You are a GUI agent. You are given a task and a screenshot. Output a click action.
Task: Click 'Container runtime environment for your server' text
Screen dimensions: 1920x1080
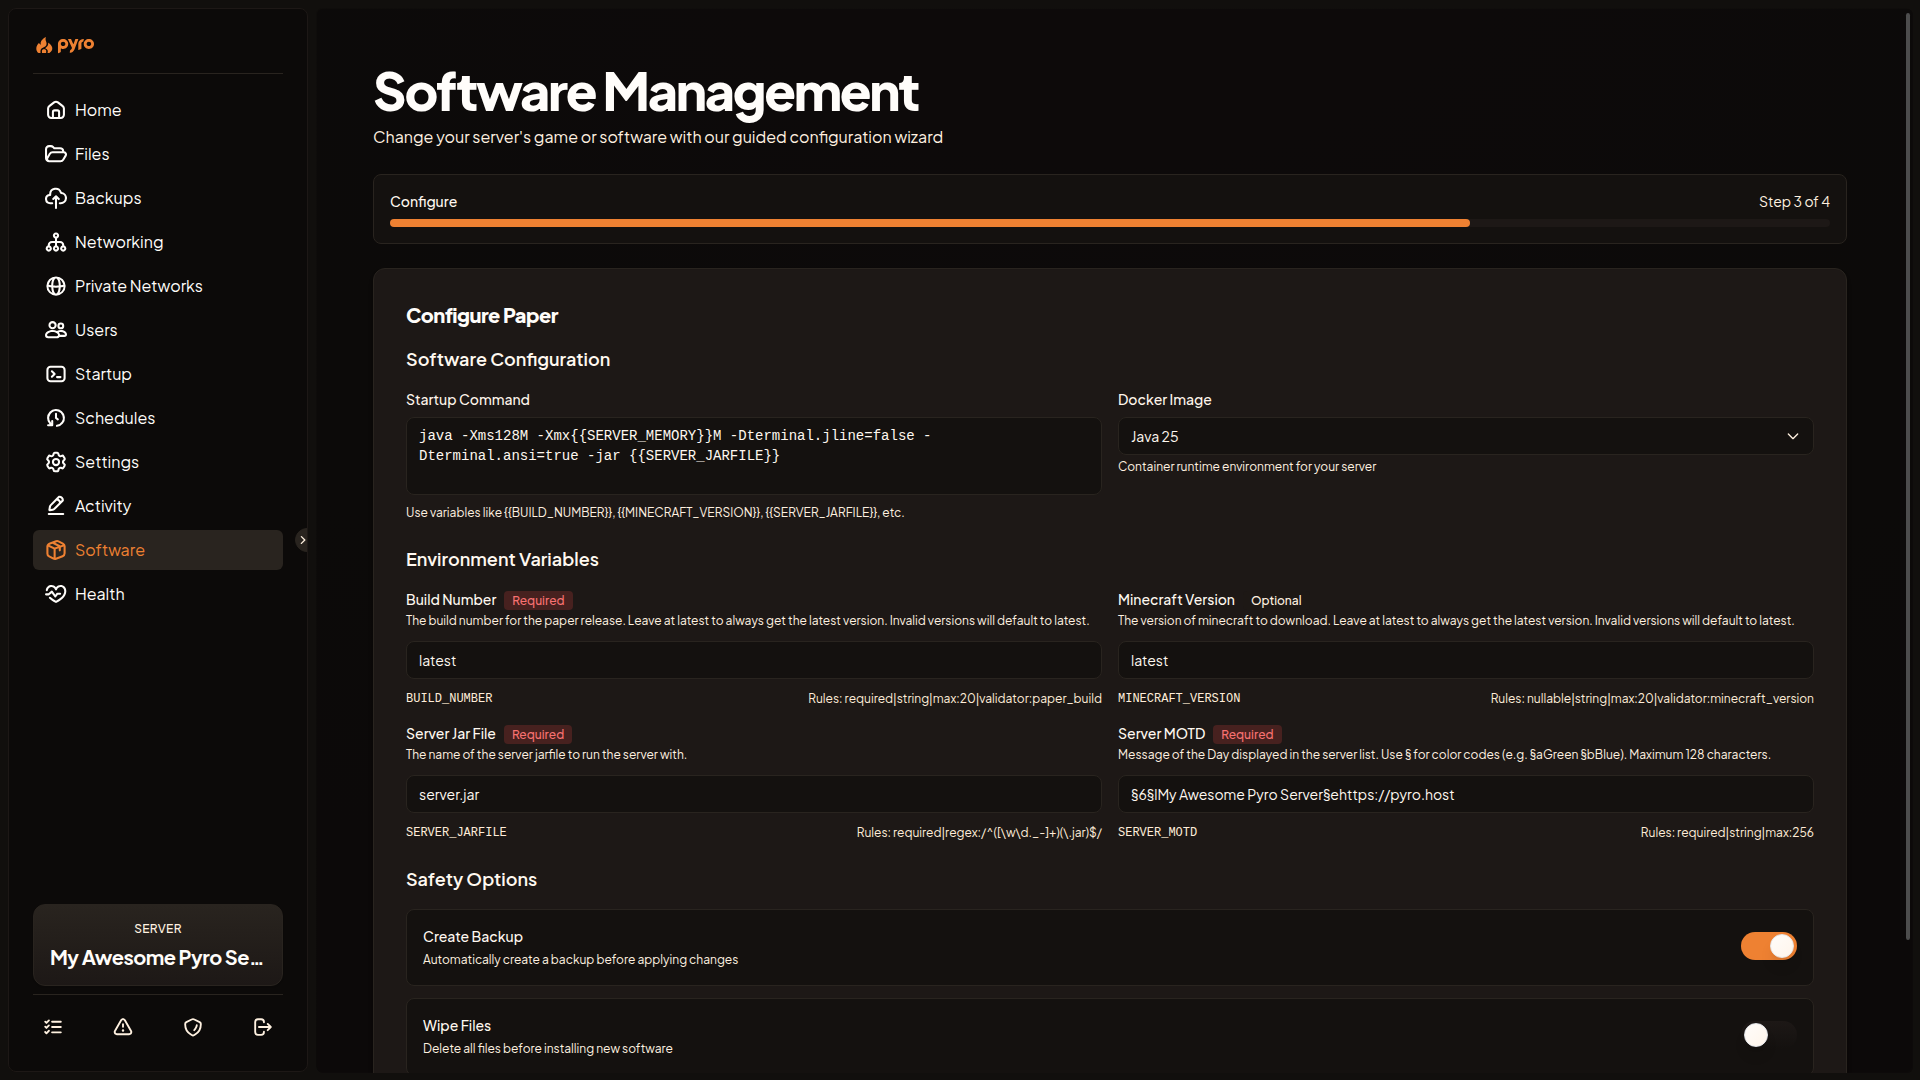[1246, 466]
